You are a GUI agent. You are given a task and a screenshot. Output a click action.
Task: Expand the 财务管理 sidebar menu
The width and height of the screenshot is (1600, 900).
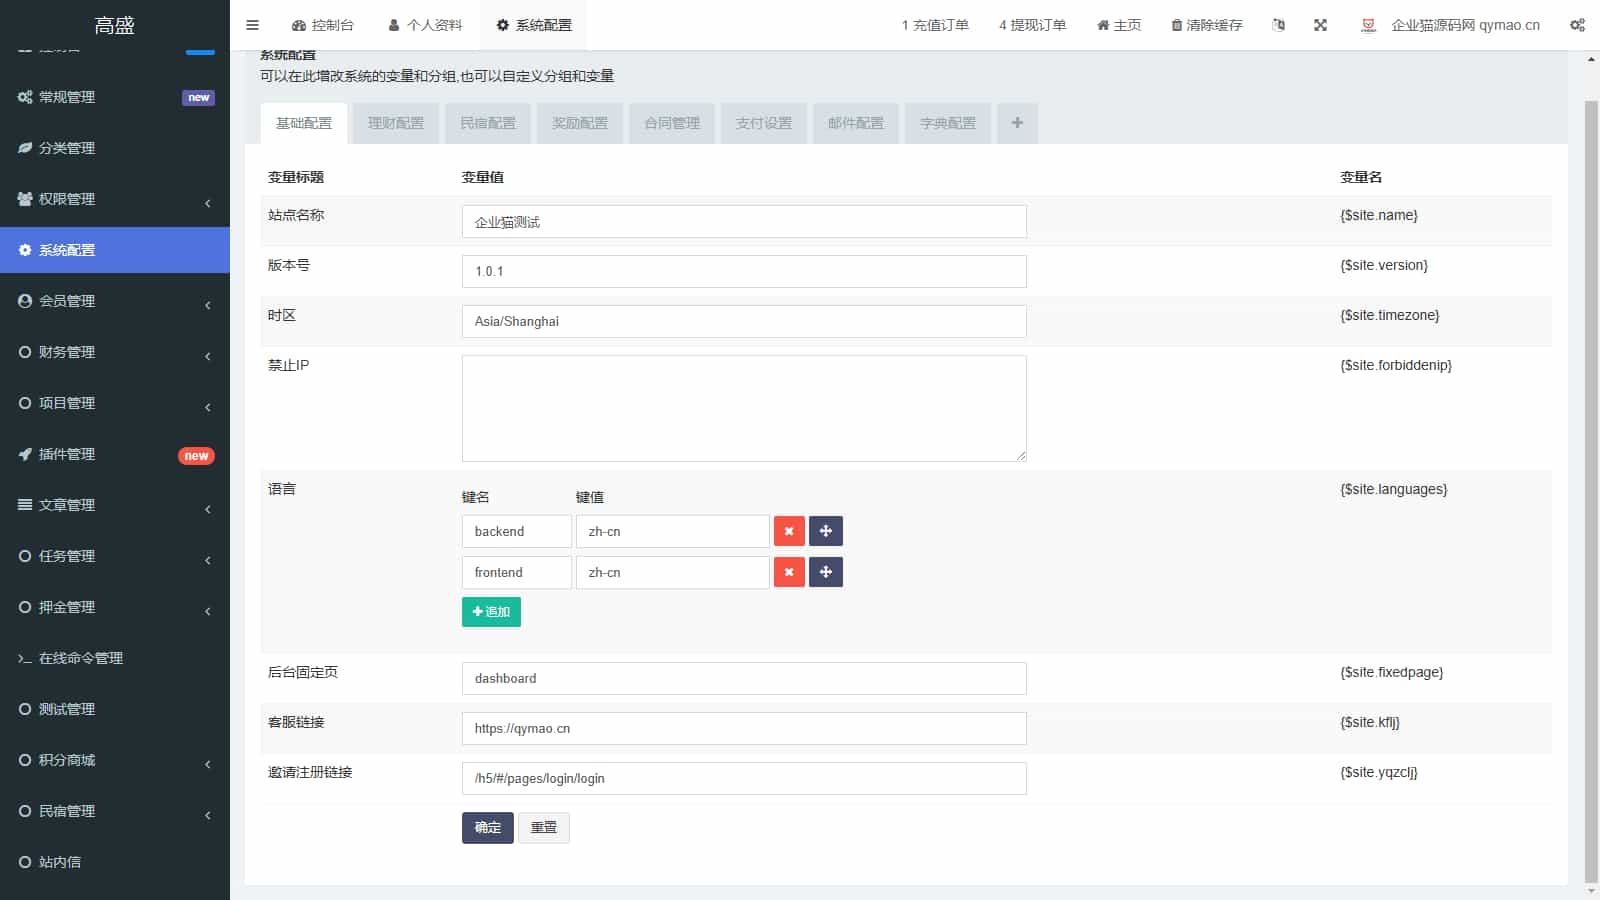(x=115, y=352)
